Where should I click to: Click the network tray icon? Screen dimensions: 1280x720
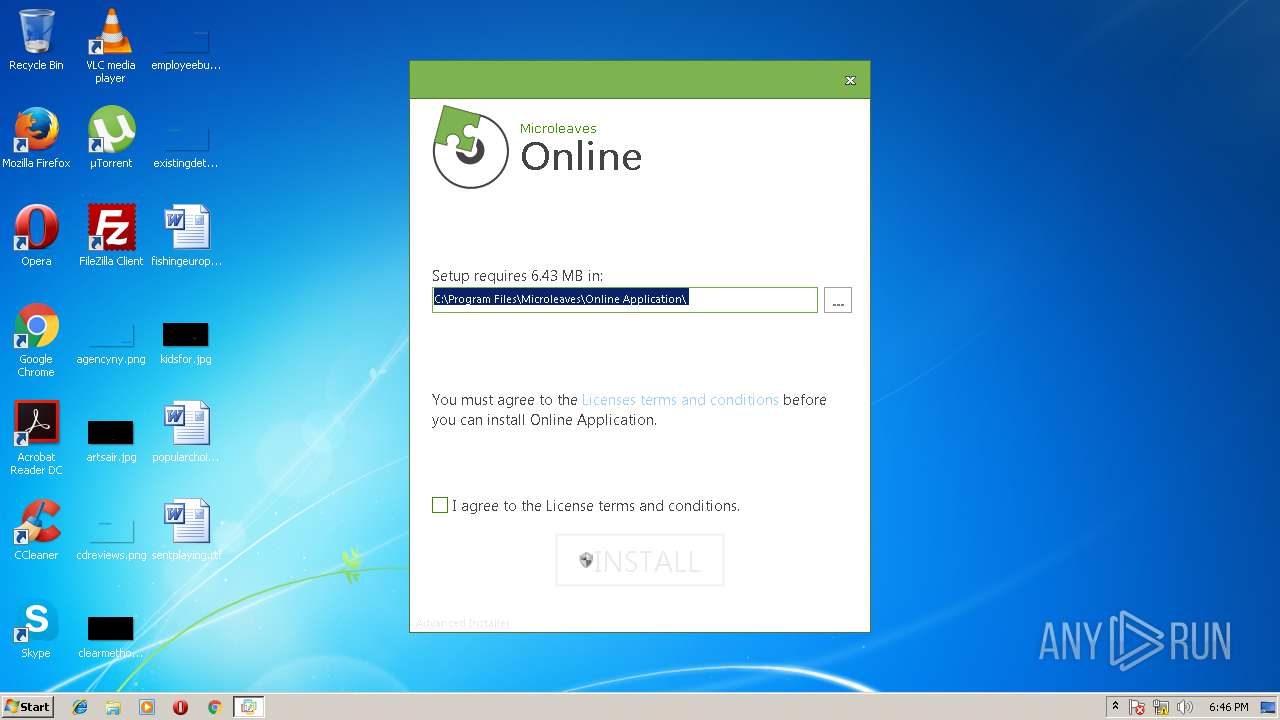[x=1161, y=707]
